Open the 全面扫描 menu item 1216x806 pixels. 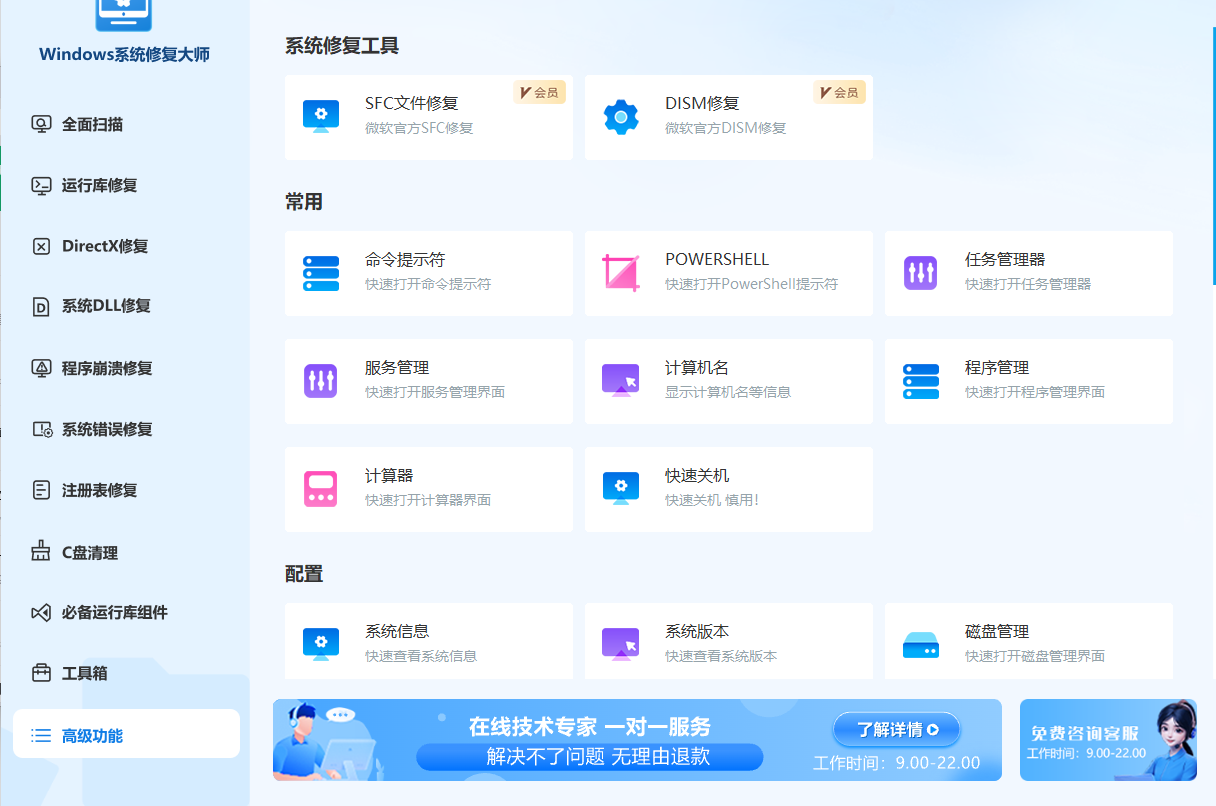(125, 124)
